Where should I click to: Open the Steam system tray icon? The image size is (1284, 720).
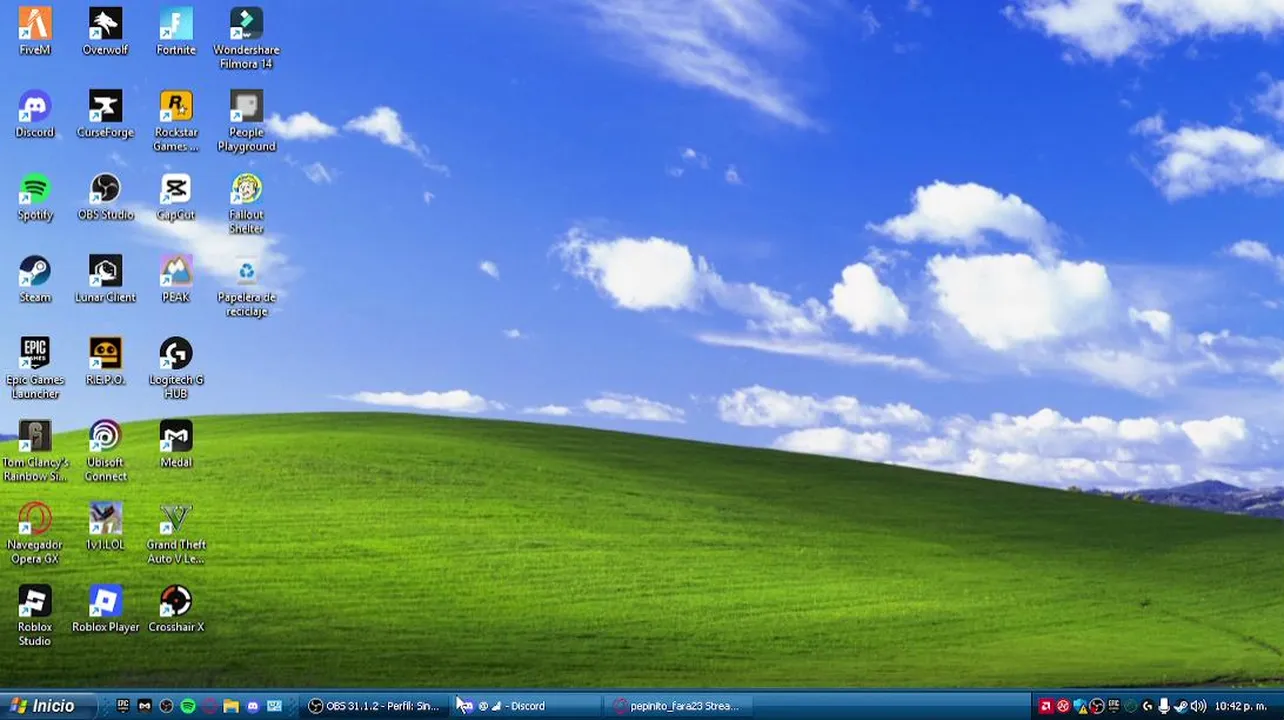tap(1181, 706)
